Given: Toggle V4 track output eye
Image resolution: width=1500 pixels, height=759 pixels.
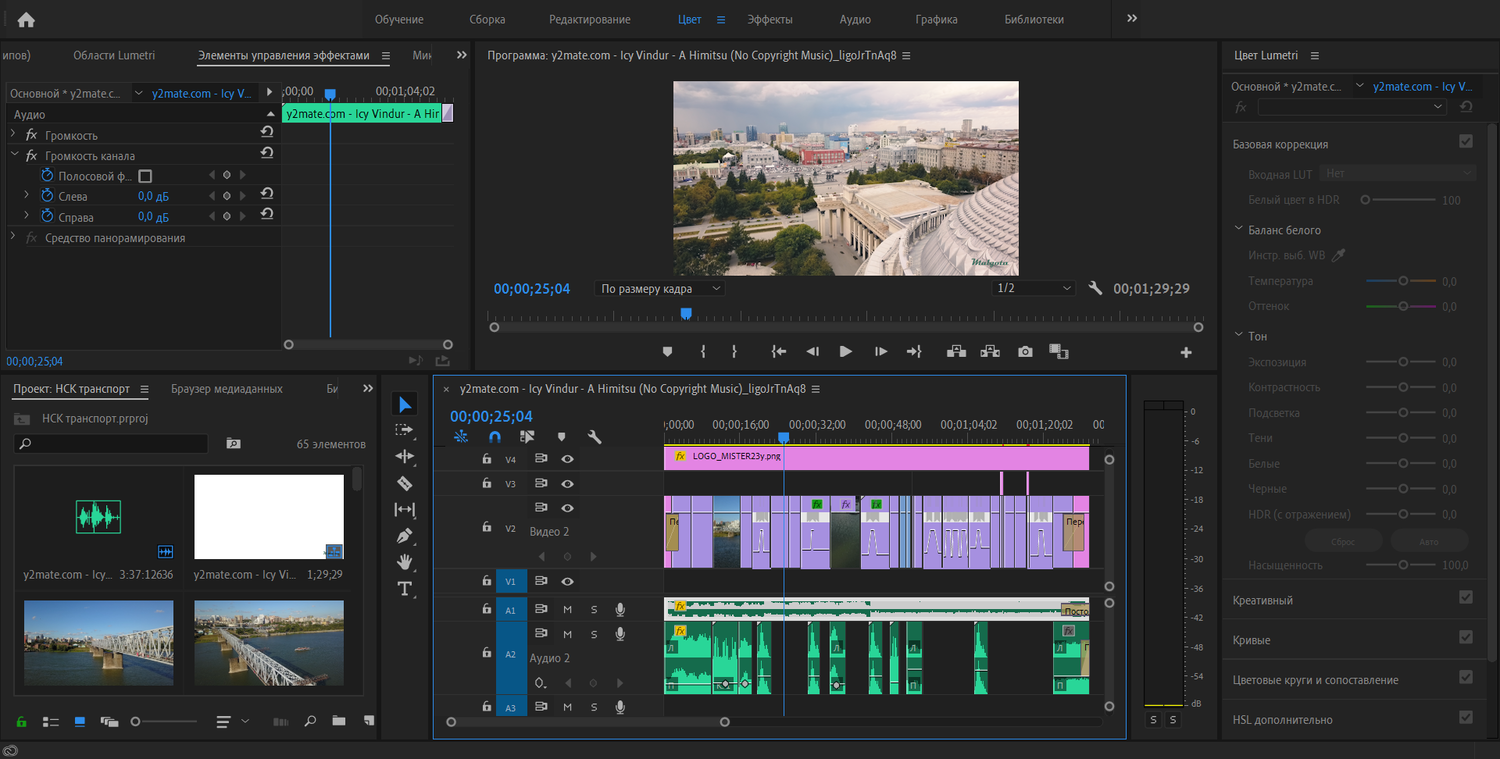Looking at the screenshot, I should [x=567, y=459].
